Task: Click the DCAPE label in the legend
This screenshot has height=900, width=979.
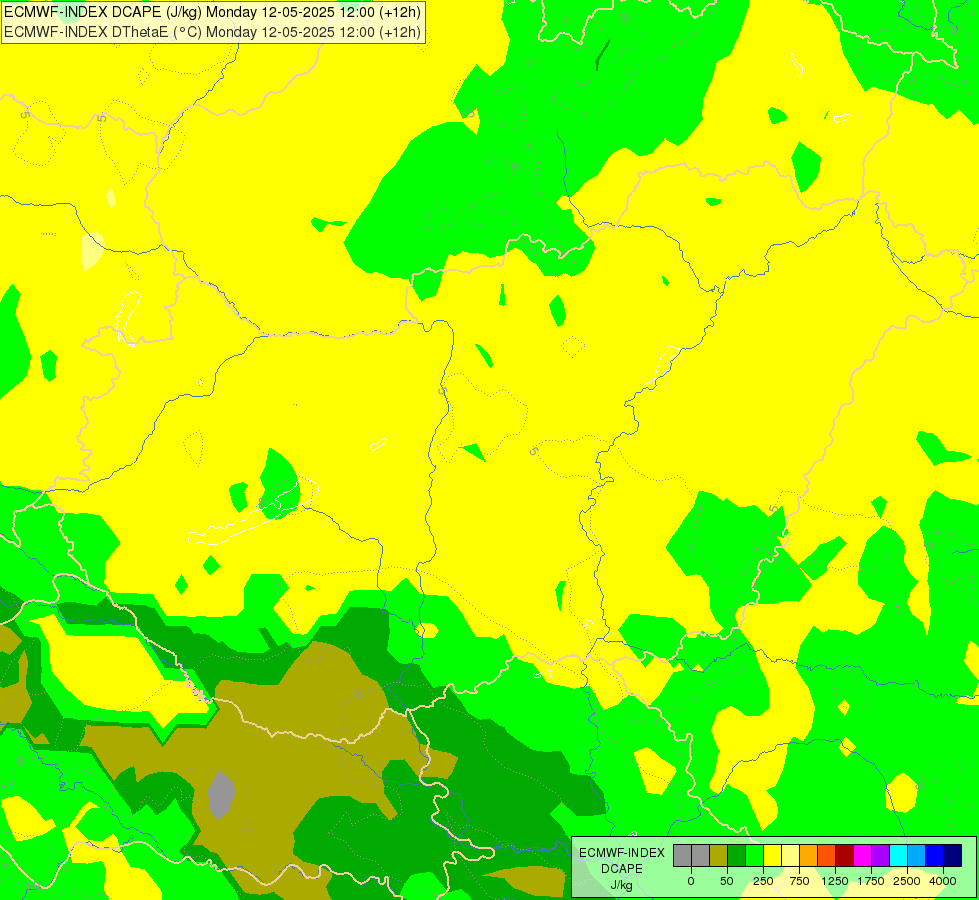Action: 622,869
